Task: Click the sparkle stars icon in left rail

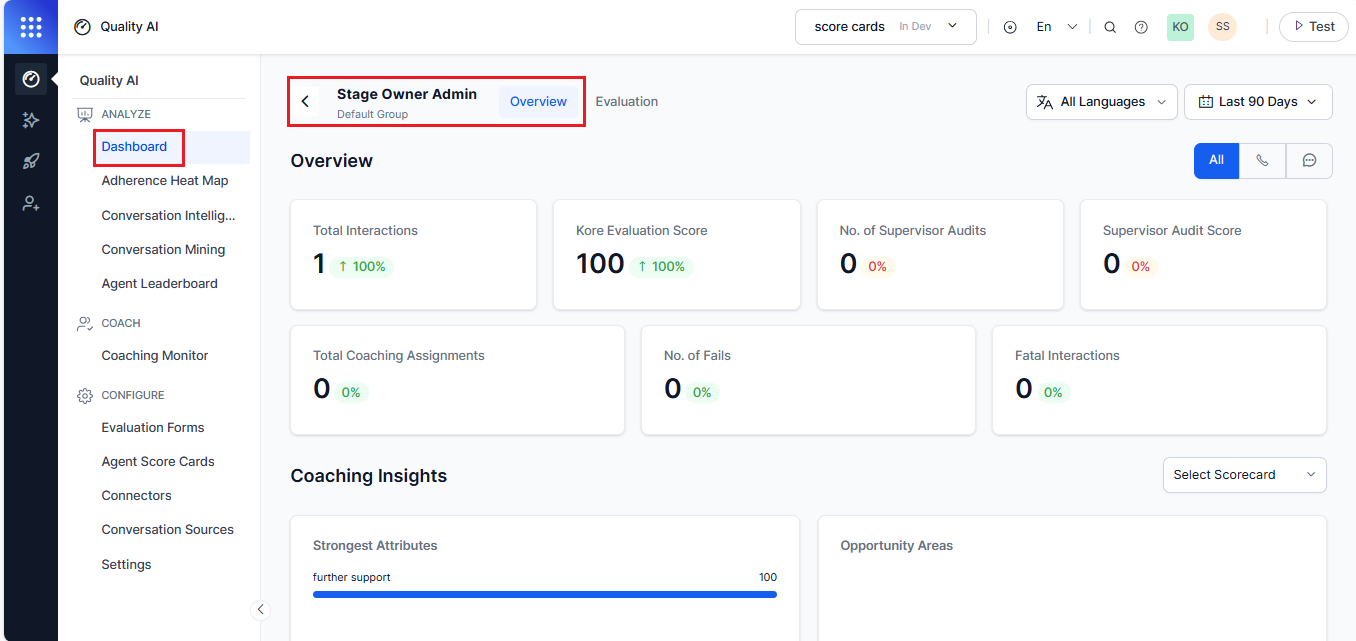Action: [30, 120]
